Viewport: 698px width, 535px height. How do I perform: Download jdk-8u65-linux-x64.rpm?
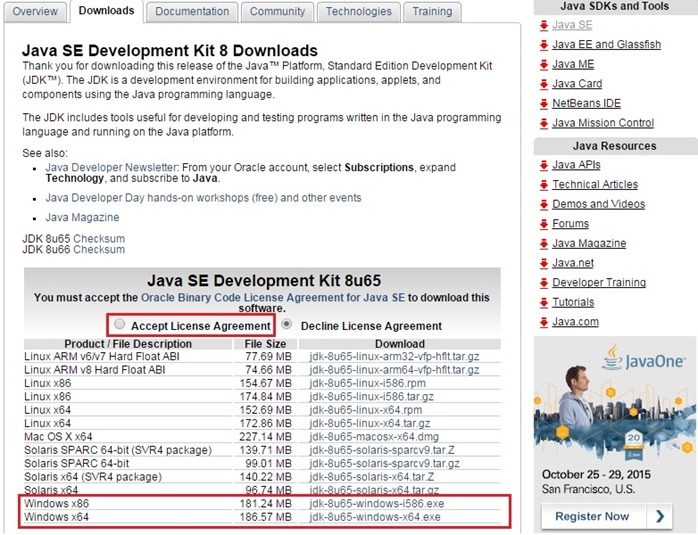tap(365, 410)
